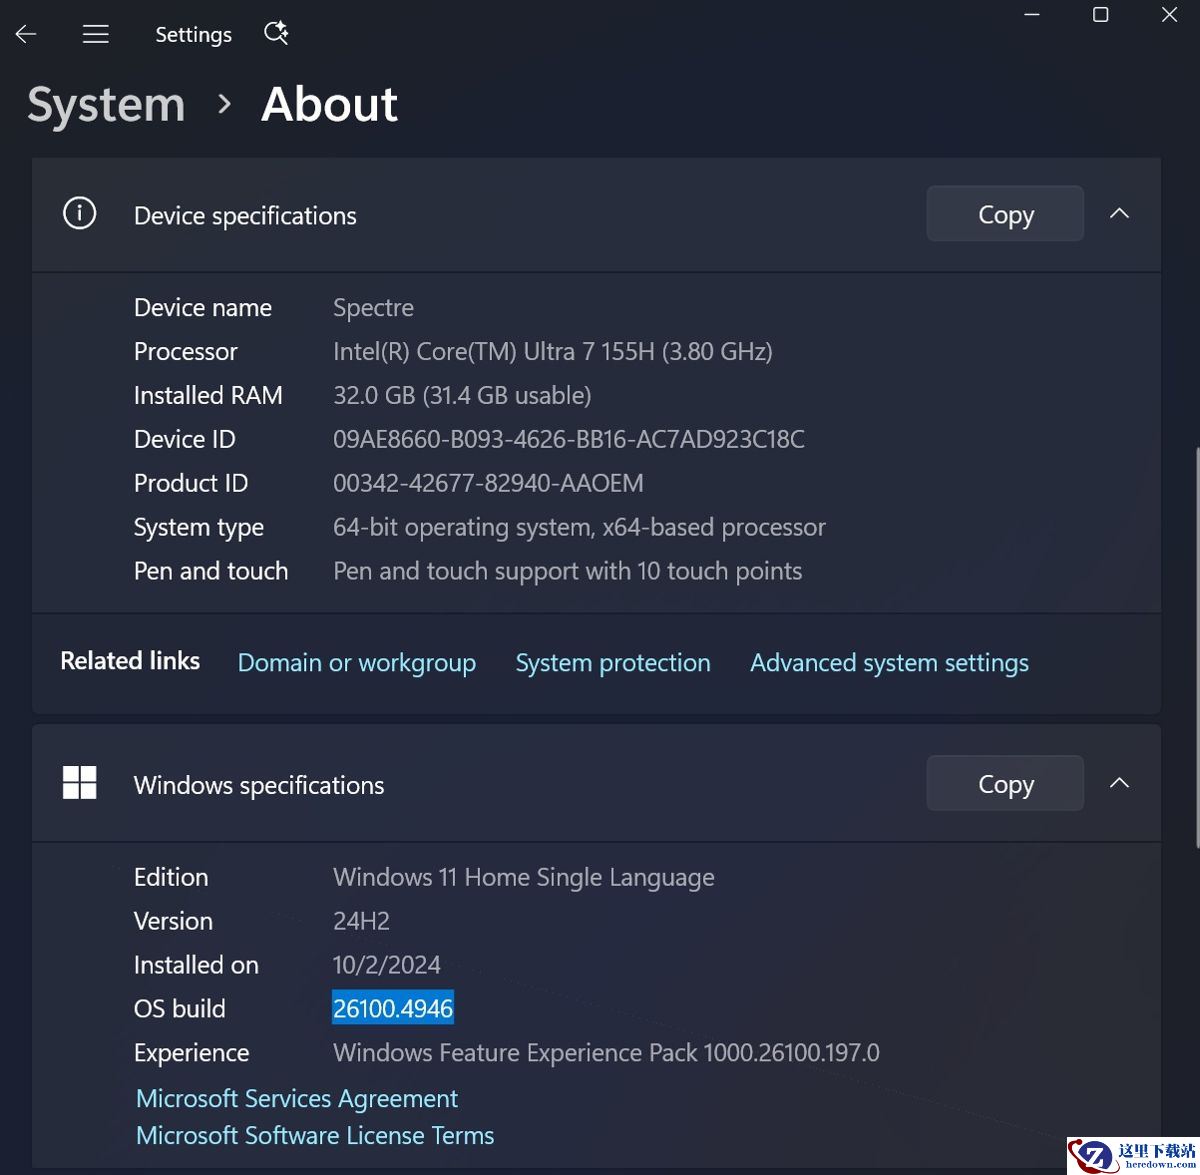Click the System type label
This screenshot has width=1200, height=1175.
tap(199, 527)
